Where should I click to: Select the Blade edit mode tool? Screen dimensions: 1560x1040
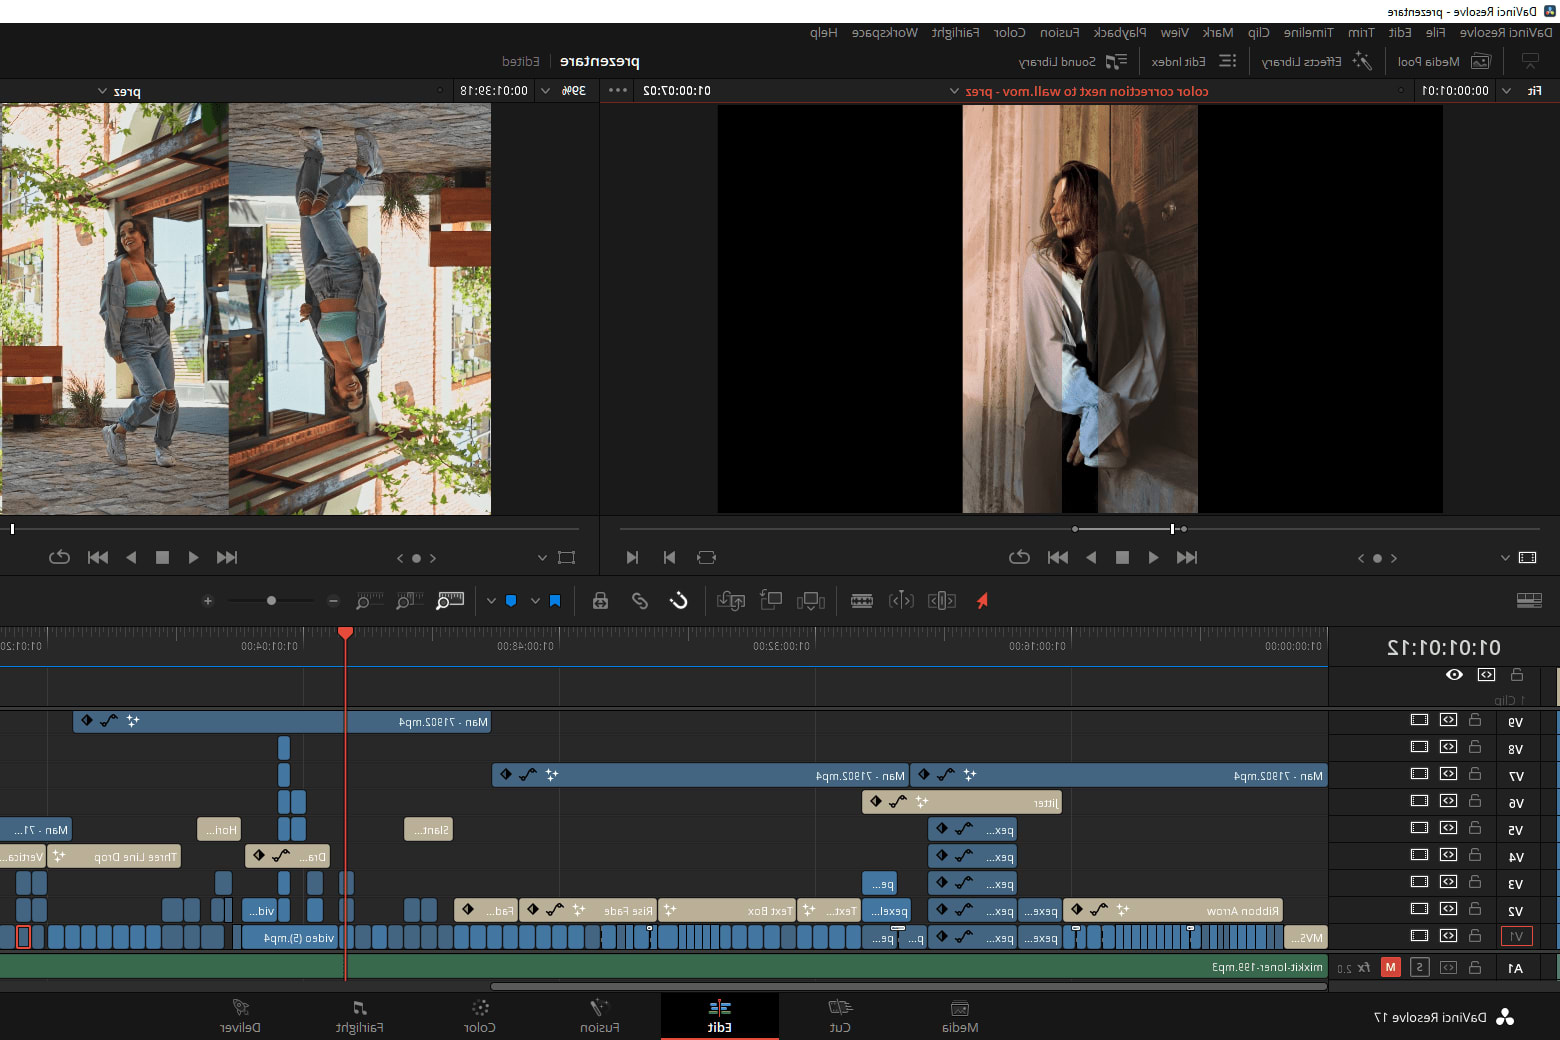861,601
